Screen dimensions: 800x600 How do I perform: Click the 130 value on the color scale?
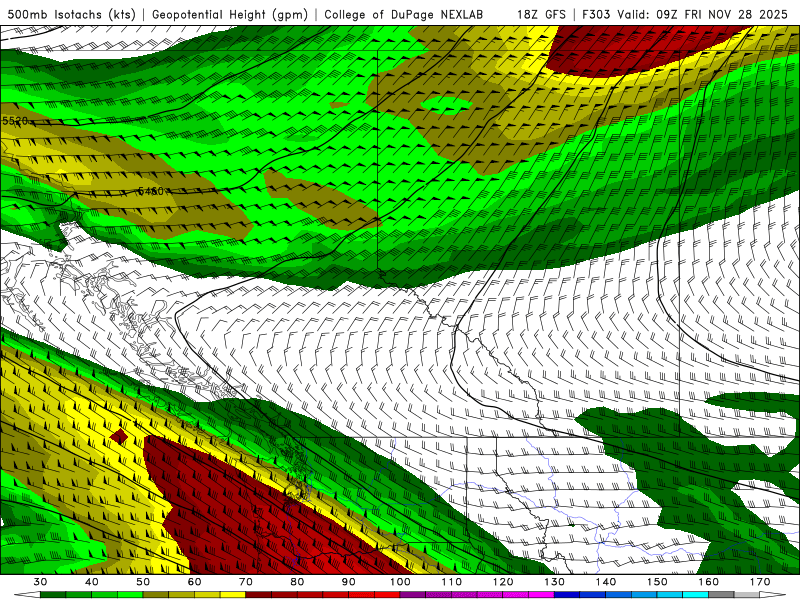555,582
